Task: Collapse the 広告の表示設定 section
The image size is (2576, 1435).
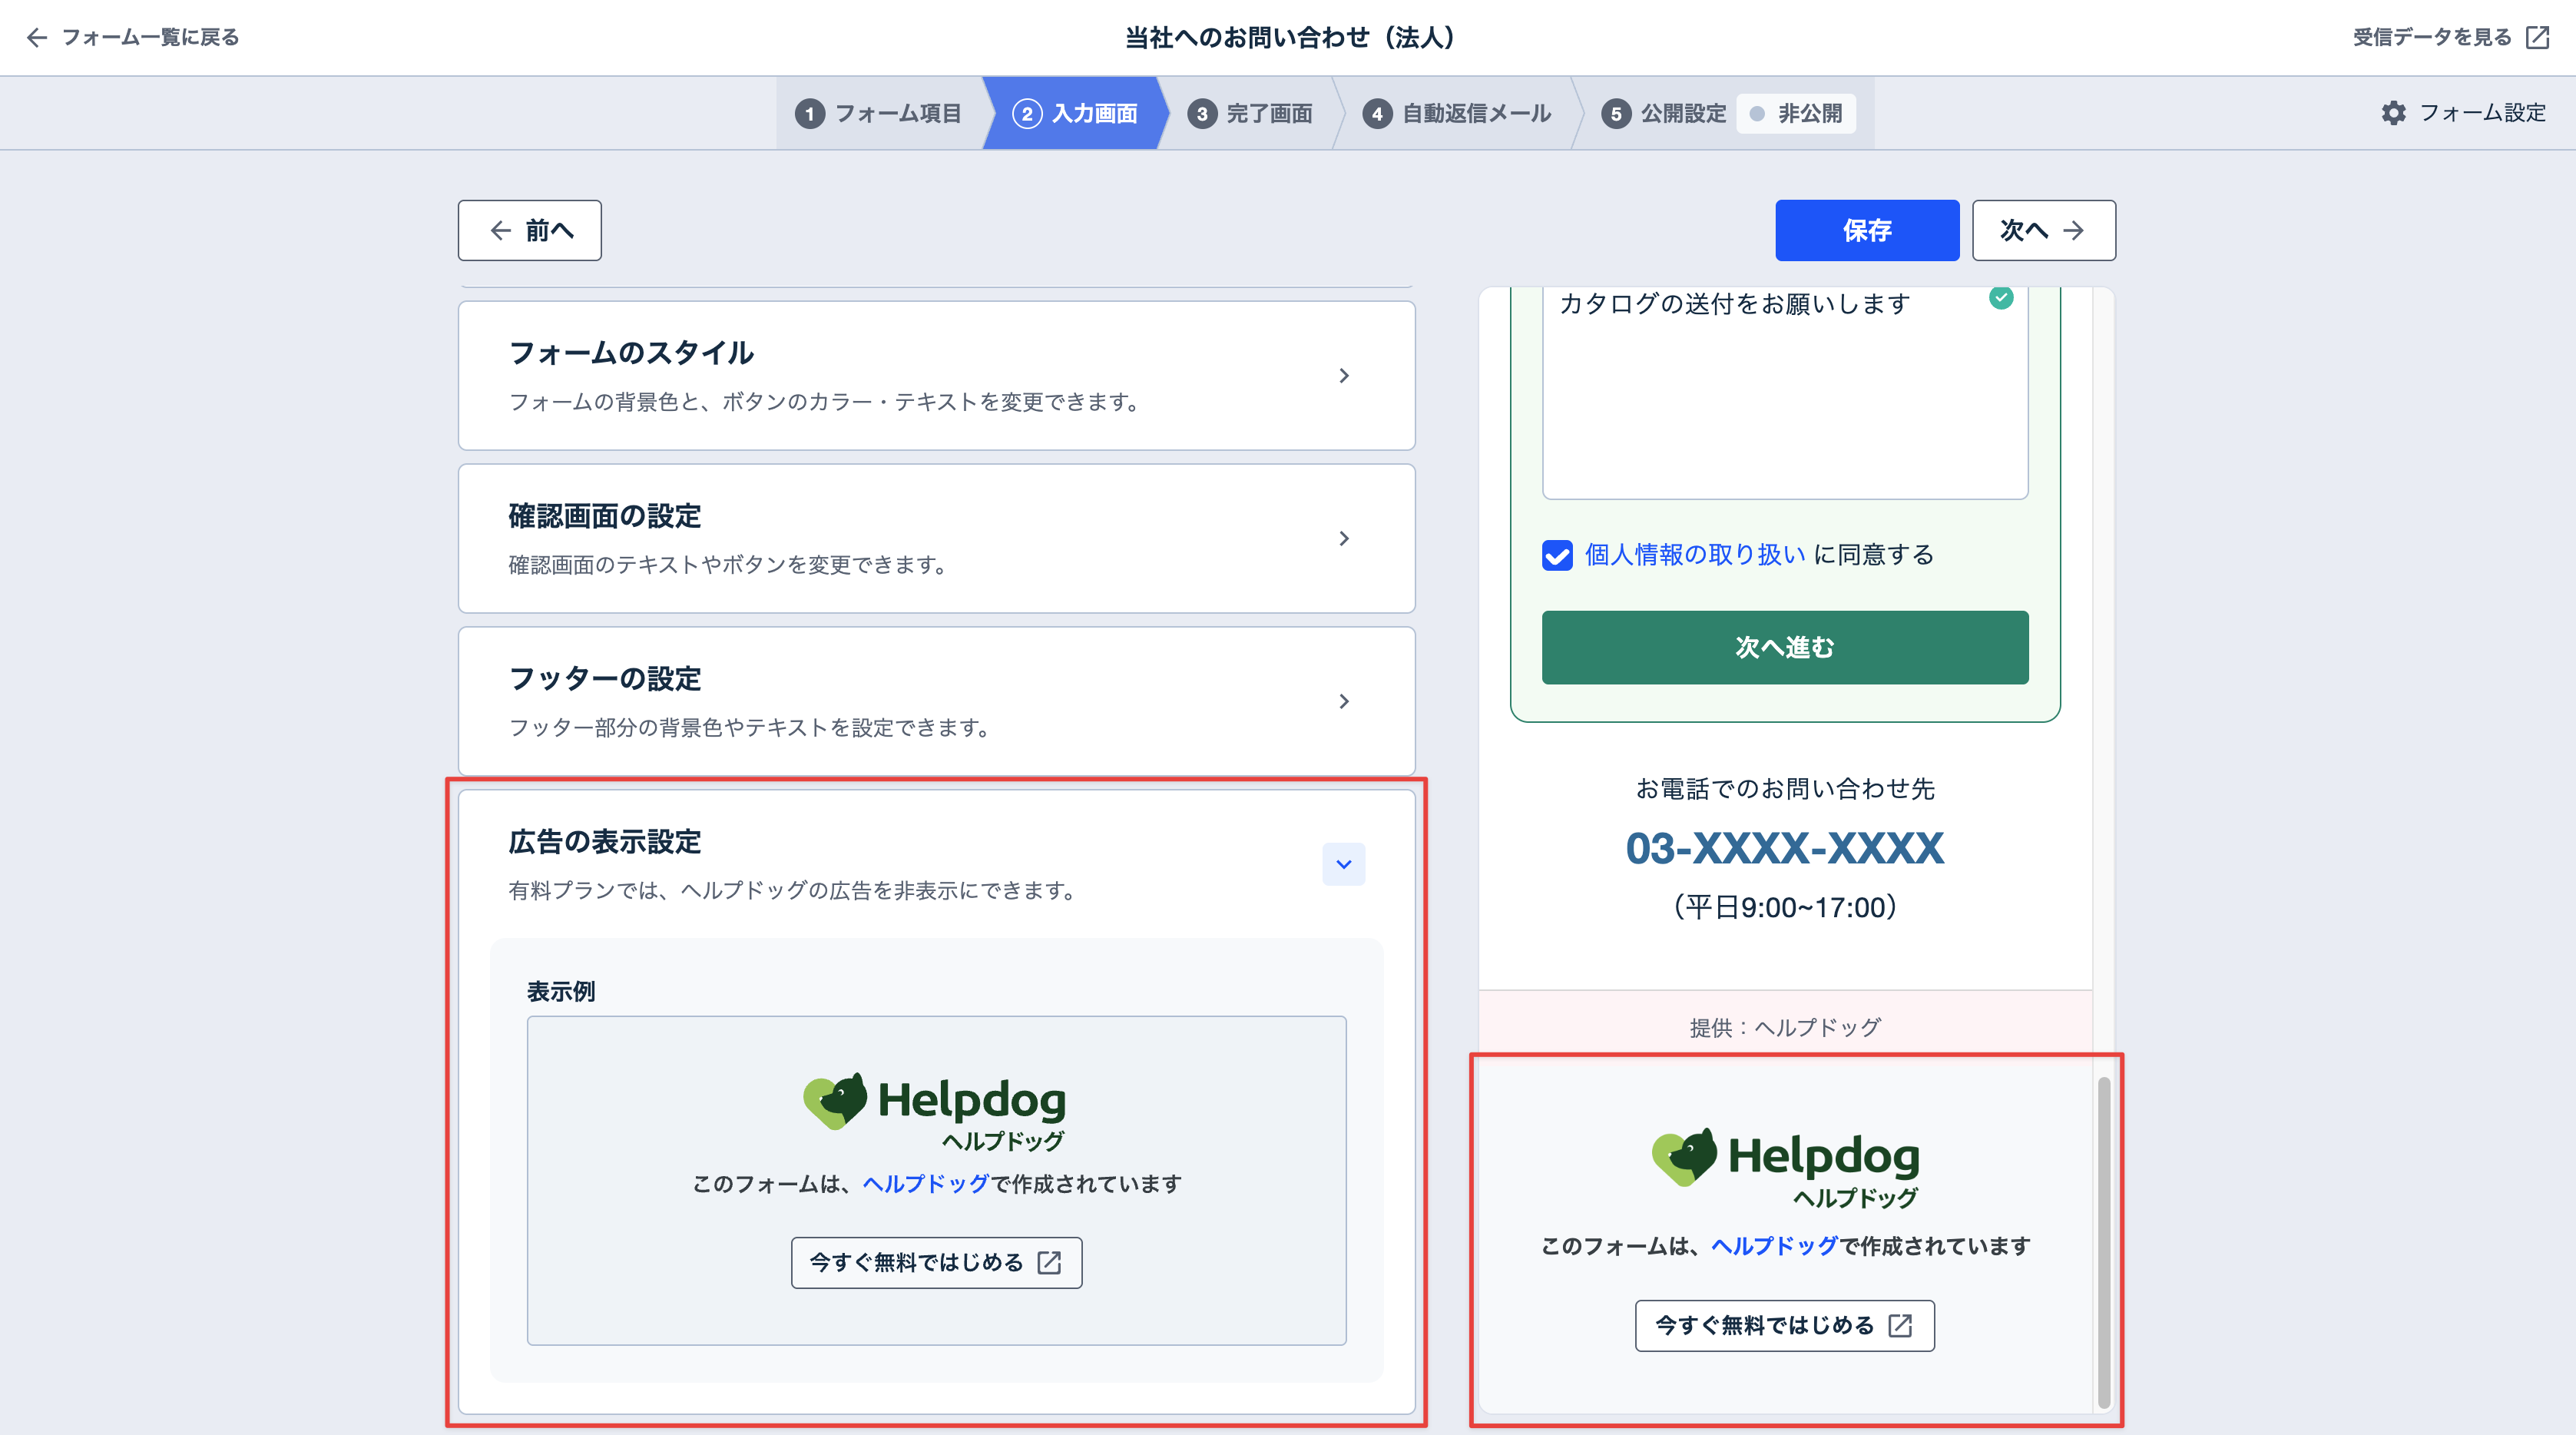Action: 1344,864
